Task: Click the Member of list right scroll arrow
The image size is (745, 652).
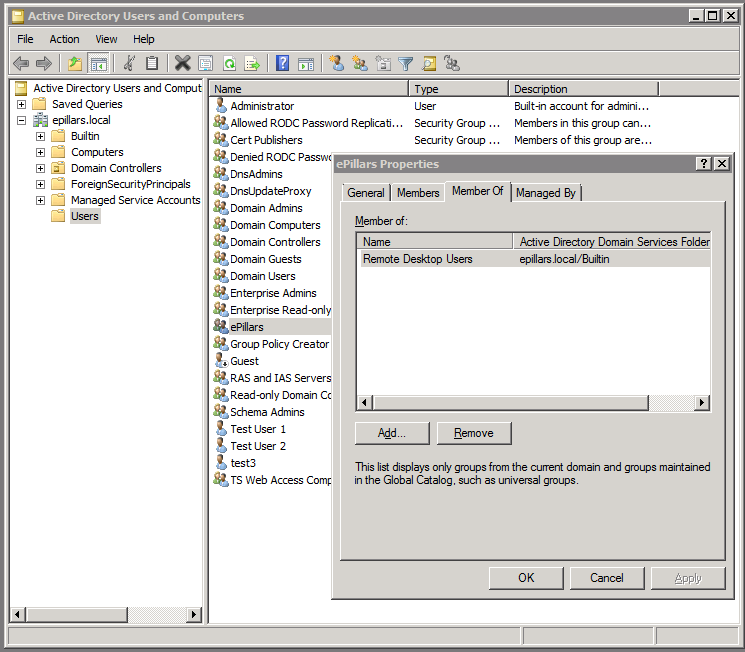Action: [x=702, y=403]
